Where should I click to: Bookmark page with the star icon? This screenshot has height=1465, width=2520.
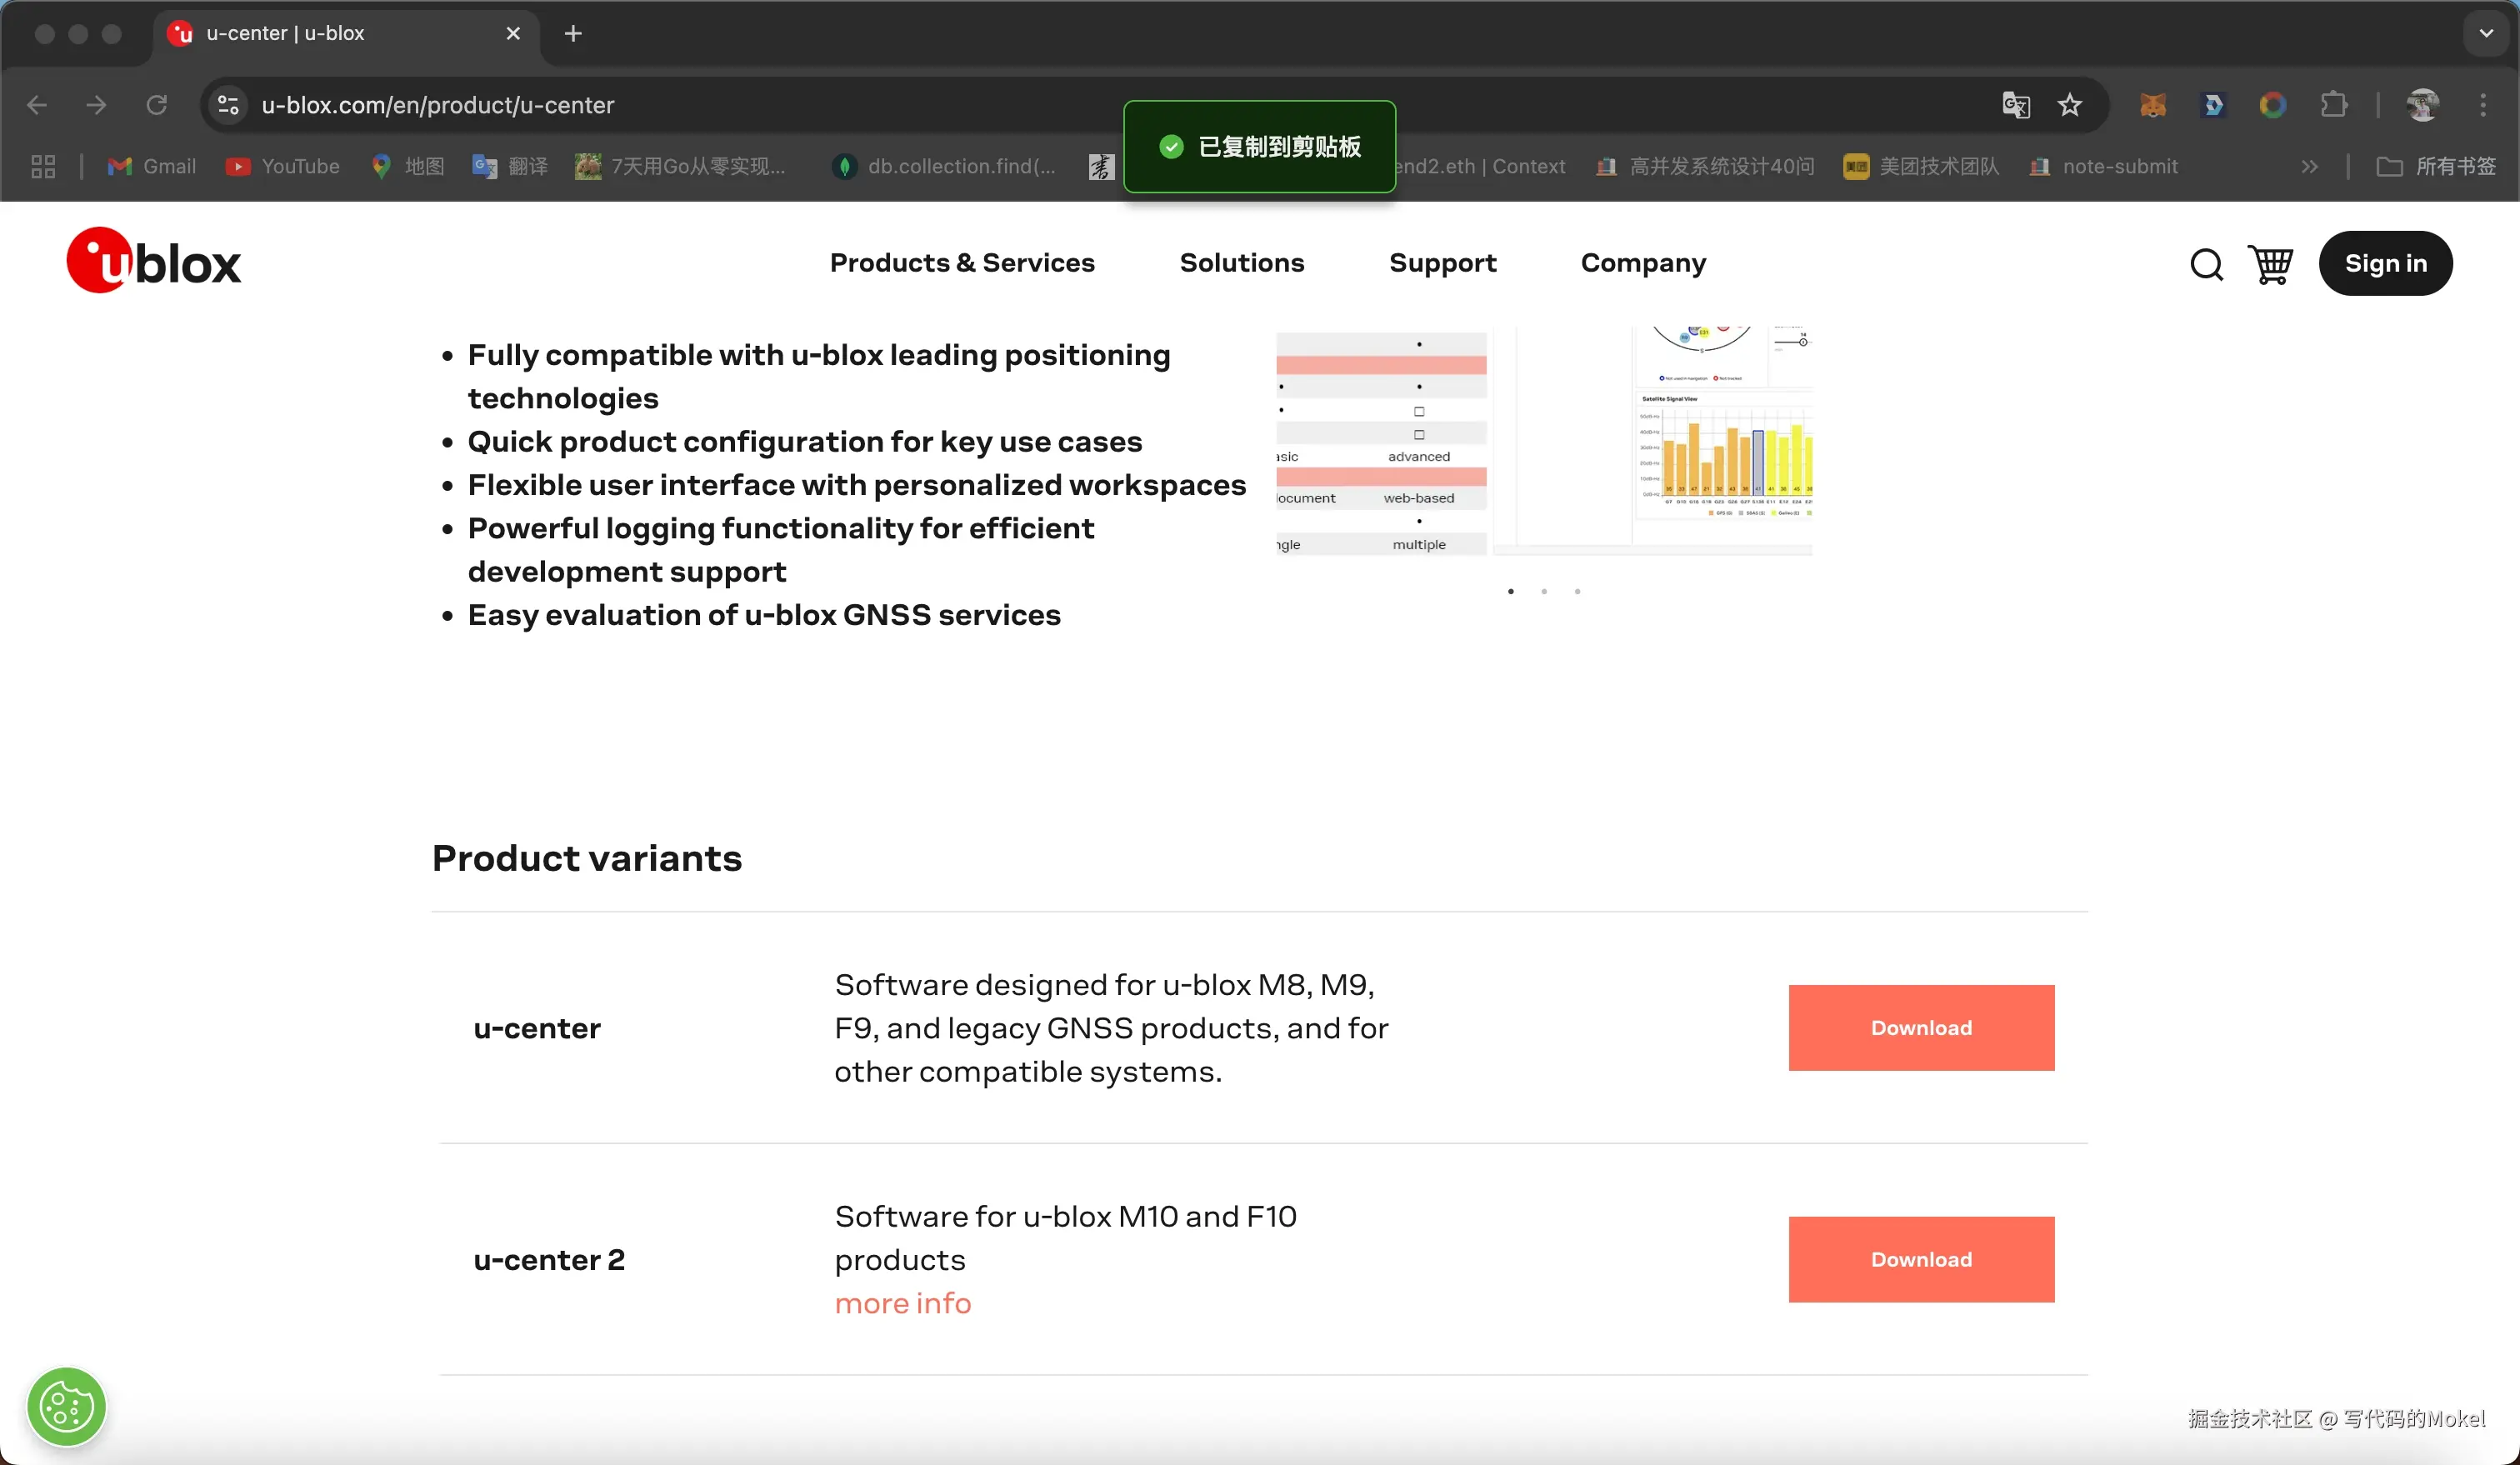pyautogui.click(x=2069, y=105)
